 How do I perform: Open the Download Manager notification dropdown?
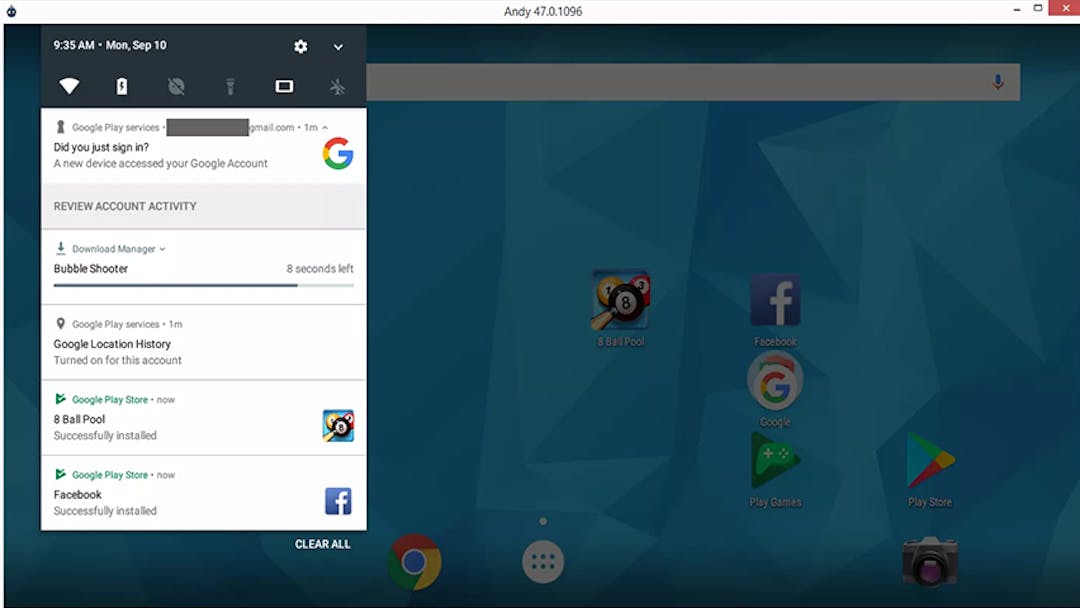click(x=163, y=248)
